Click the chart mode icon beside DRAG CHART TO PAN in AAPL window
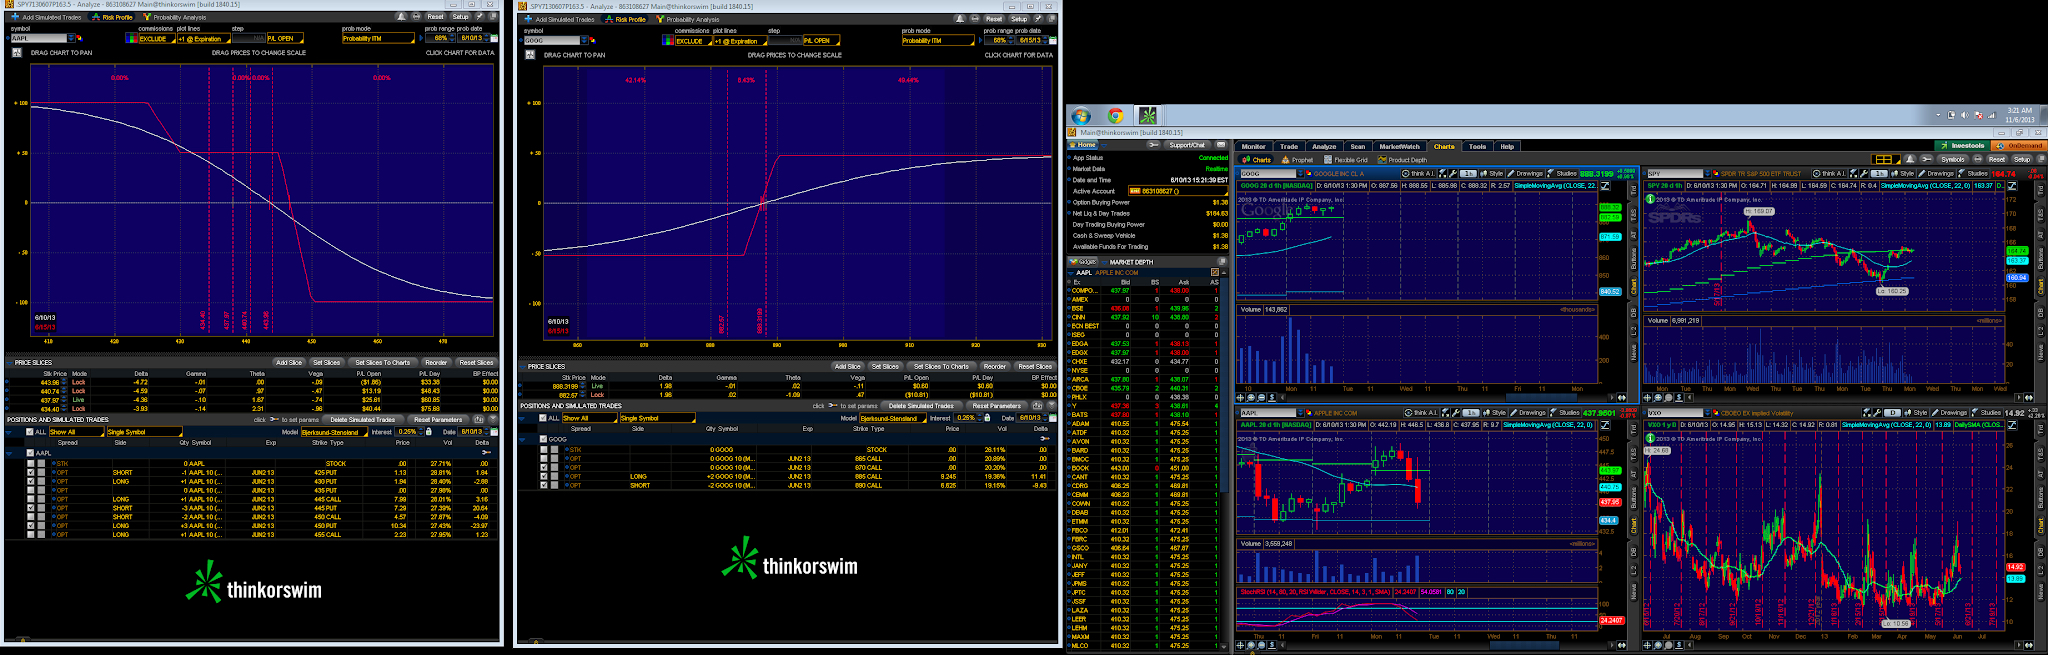Screen dimensions: 2048x655 pyautogui.click(x=17, y=52)
